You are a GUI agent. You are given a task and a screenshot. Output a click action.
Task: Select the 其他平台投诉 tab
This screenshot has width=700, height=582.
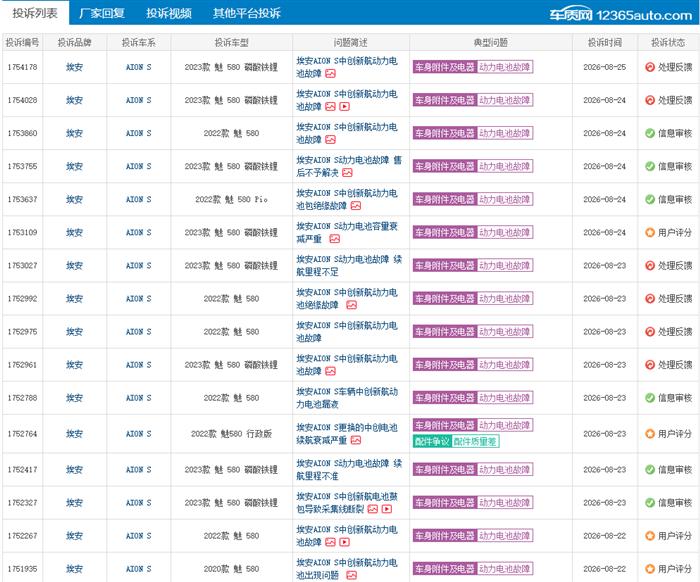click(x=246, y=13)
